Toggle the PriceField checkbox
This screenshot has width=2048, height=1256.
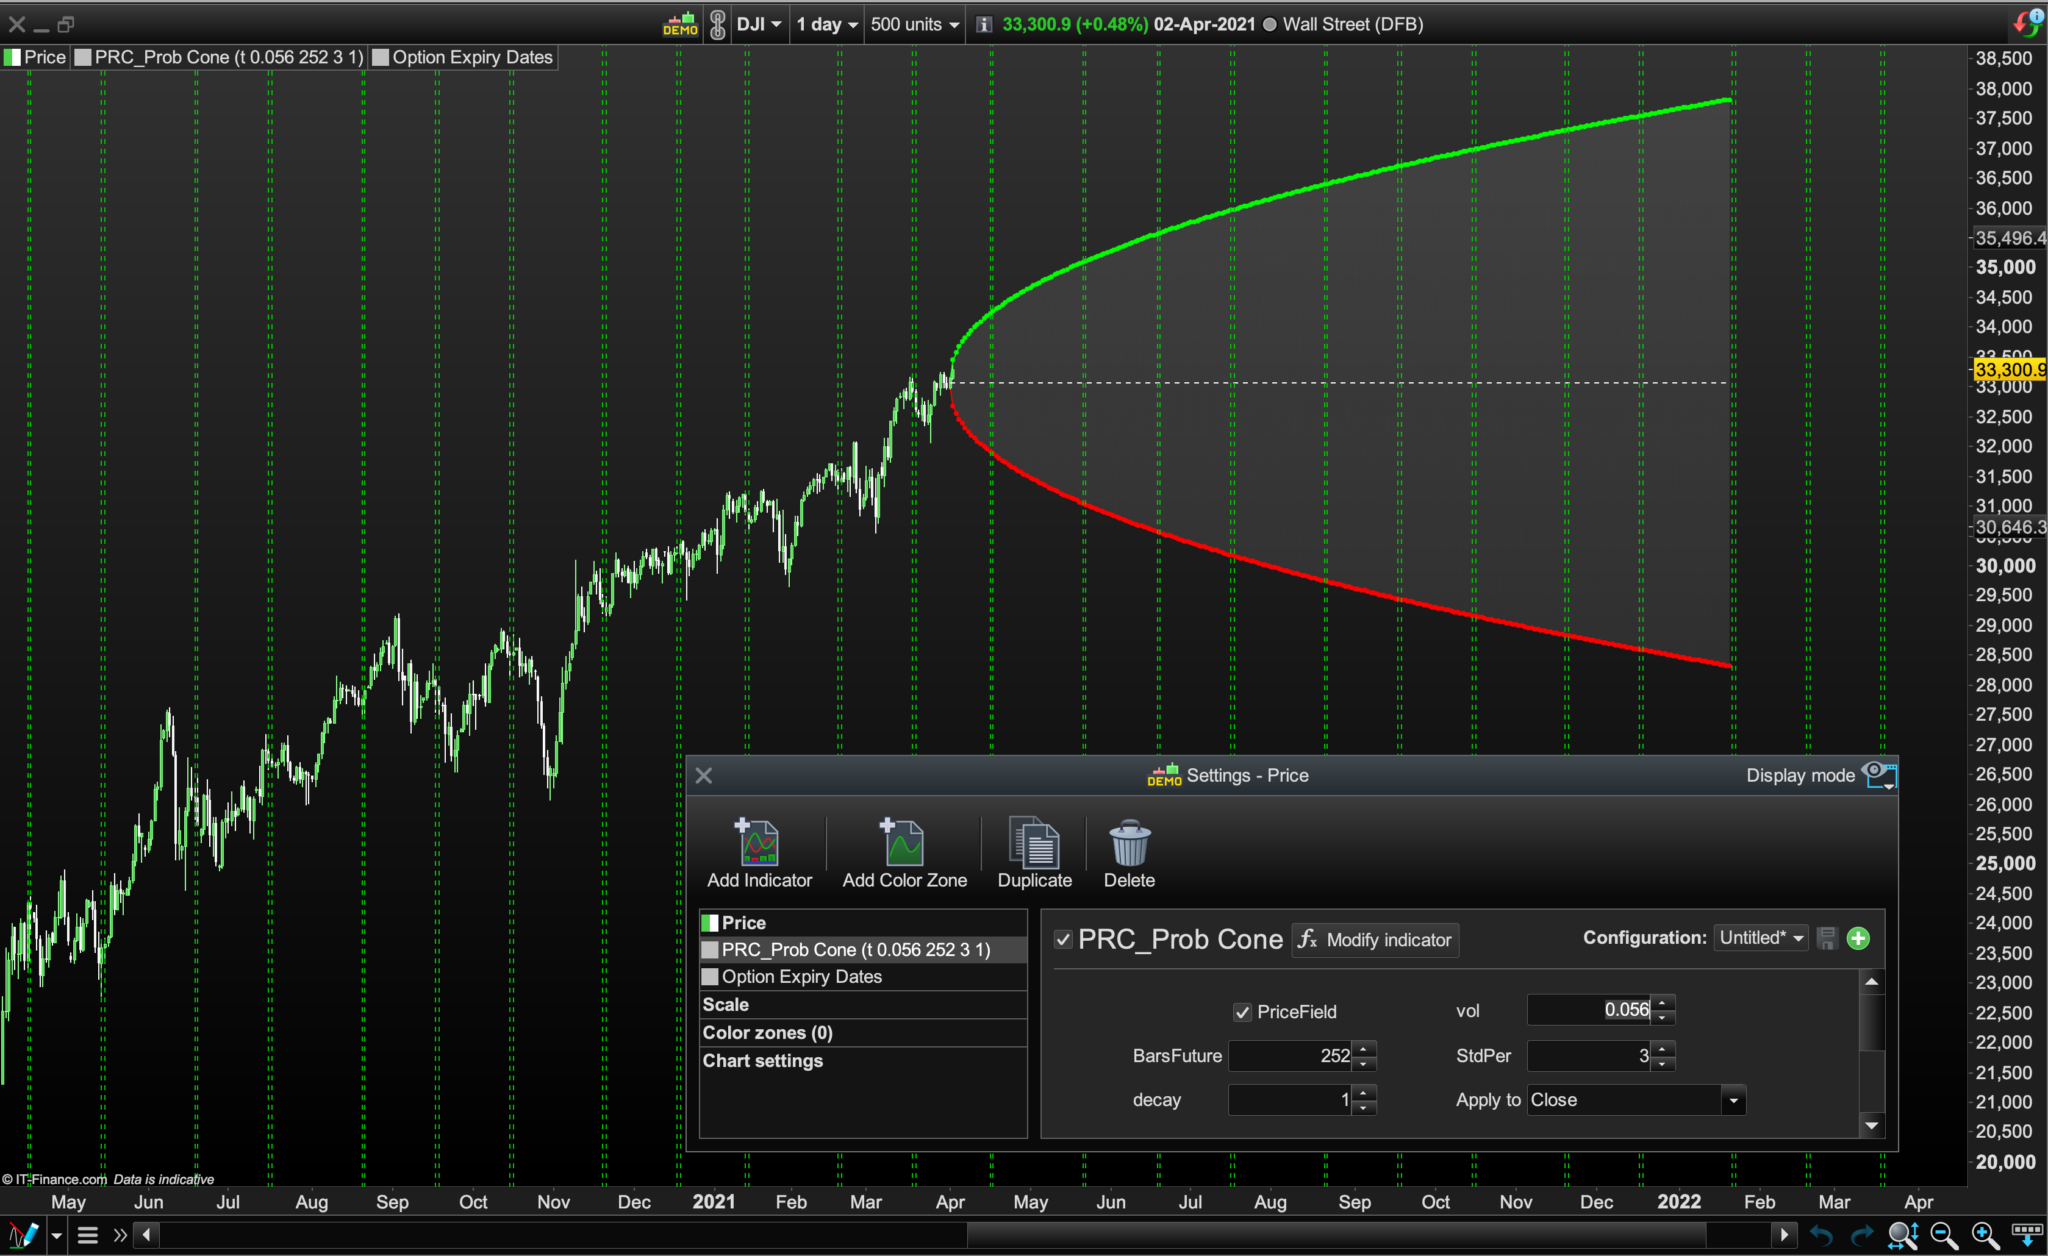pos(1242,1012)
